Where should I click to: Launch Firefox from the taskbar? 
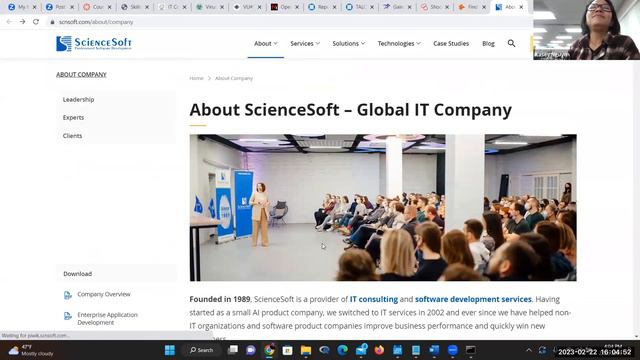point(379,350)
